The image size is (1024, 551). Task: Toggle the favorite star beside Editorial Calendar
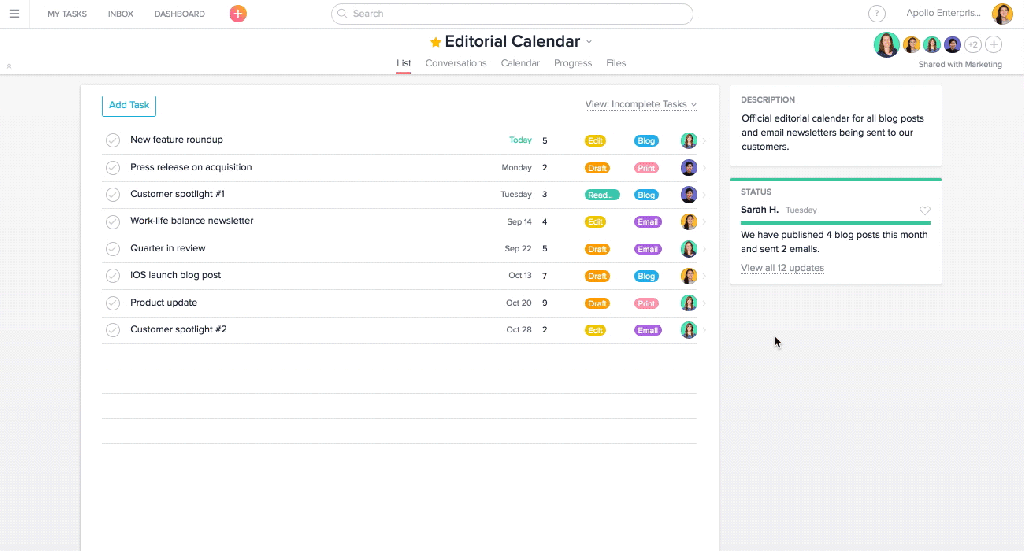coord(435,42)
